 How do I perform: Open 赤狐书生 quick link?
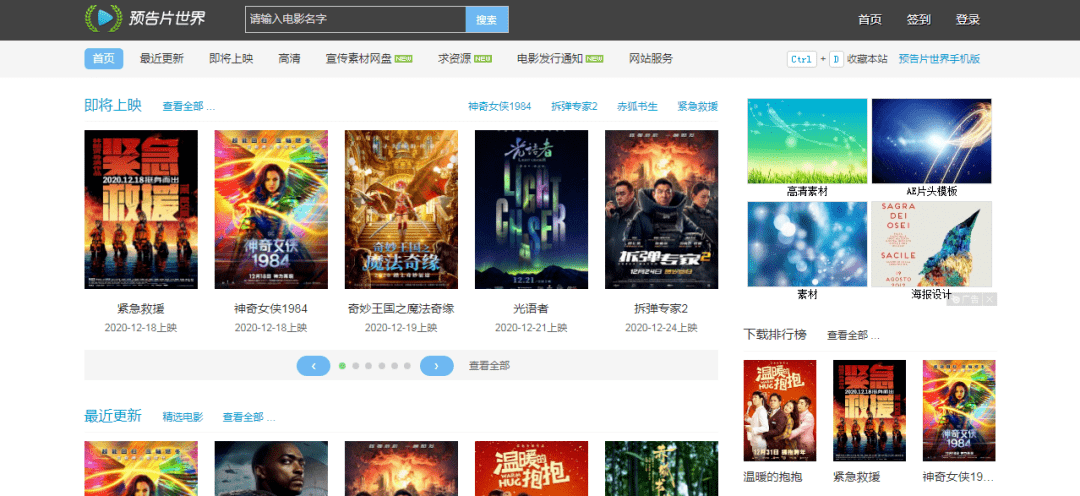pos(637,107)
